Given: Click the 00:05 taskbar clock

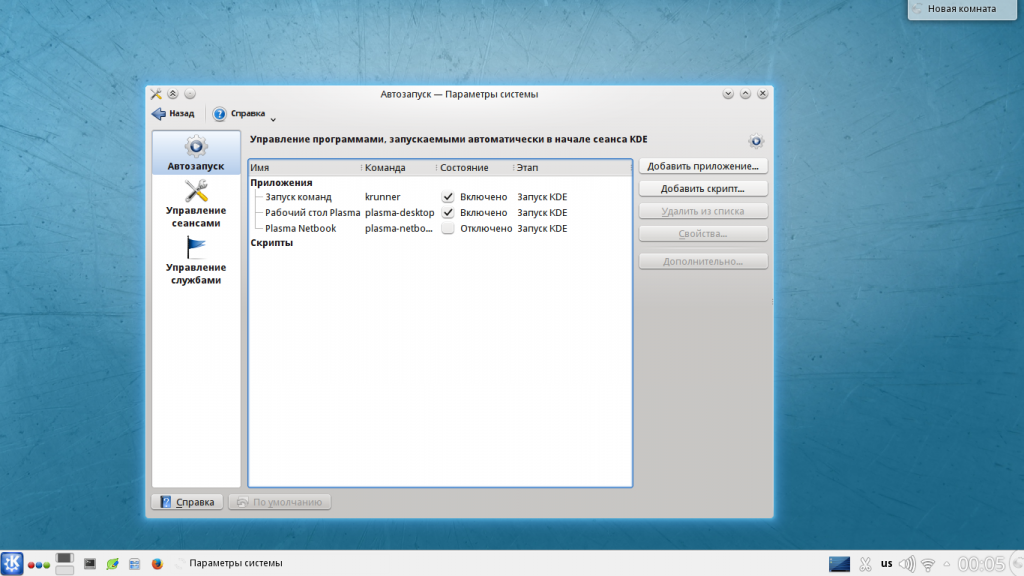Looking at the screenshot, I should click(x=982, y=564).
